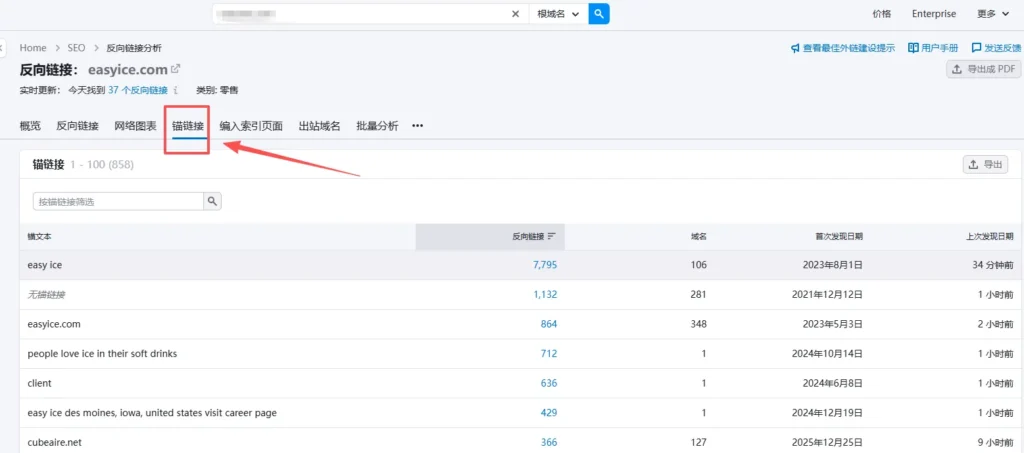This screenshot has width=1024, height=453.
Task: Switch to the 出站域名 tab
Action: pyautogui.click(x=319, y=126)
